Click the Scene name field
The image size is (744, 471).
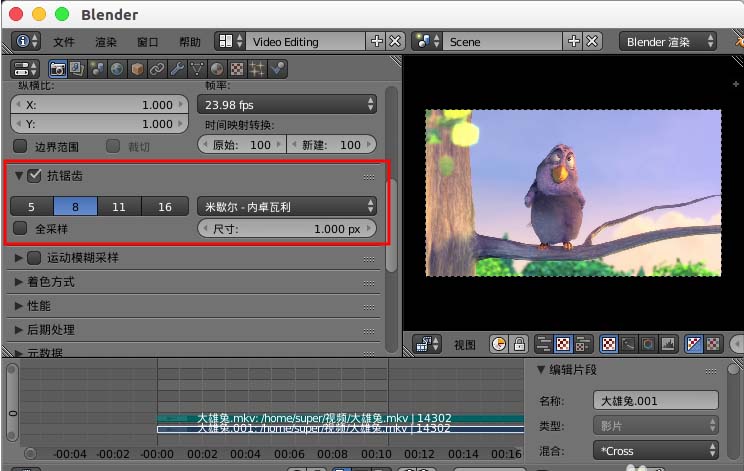pos(503,42)
